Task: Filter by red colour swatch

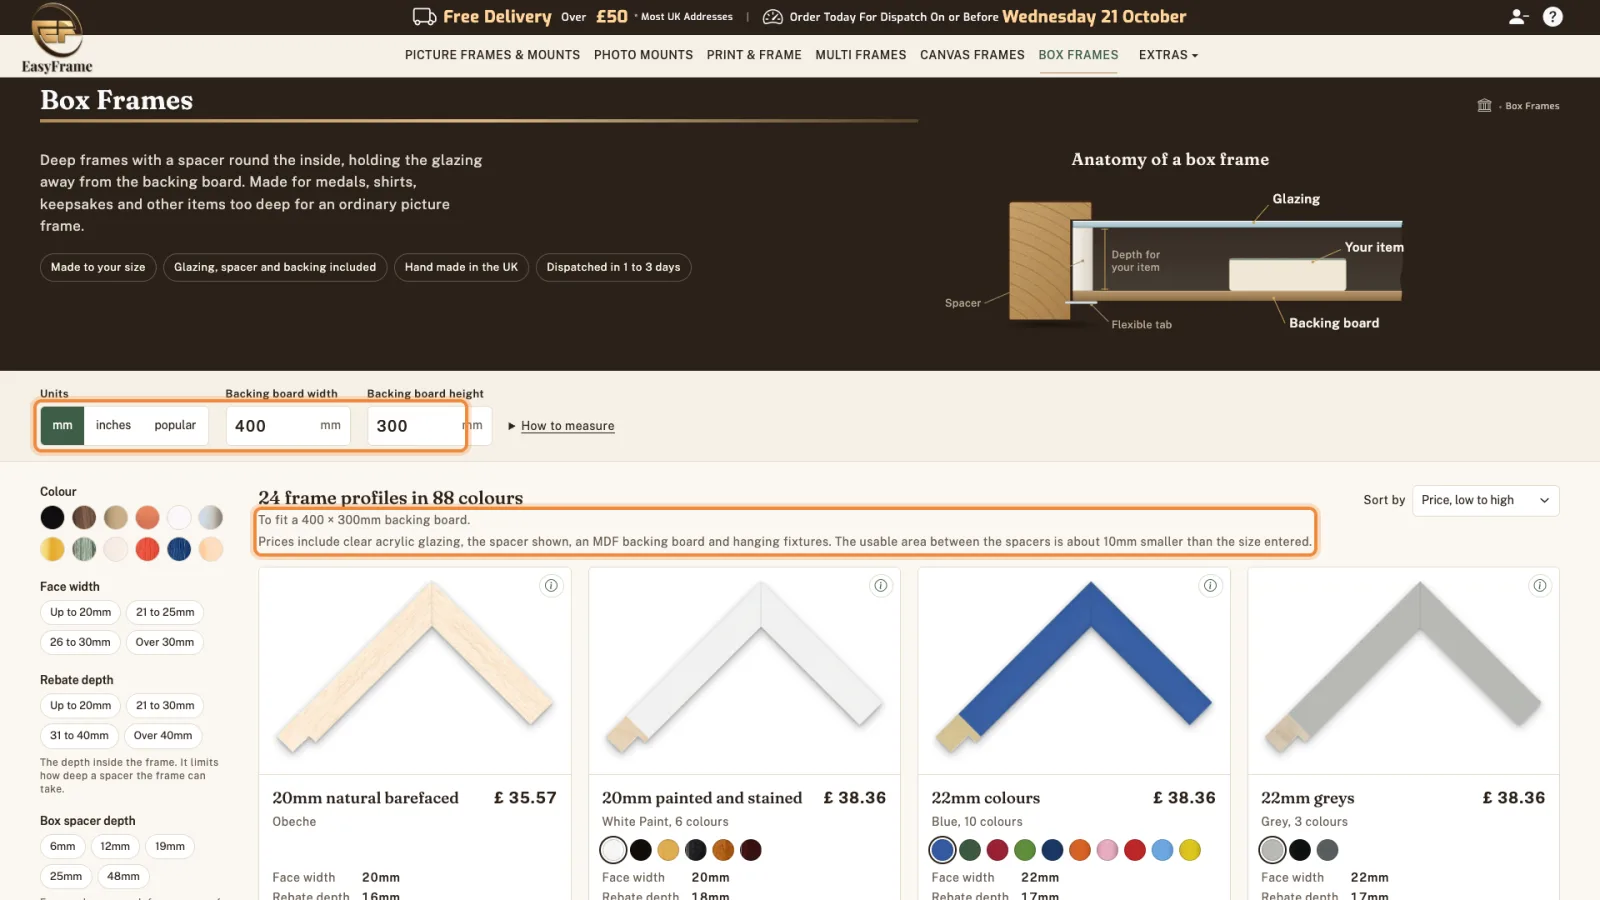Action: pos(147,549)
